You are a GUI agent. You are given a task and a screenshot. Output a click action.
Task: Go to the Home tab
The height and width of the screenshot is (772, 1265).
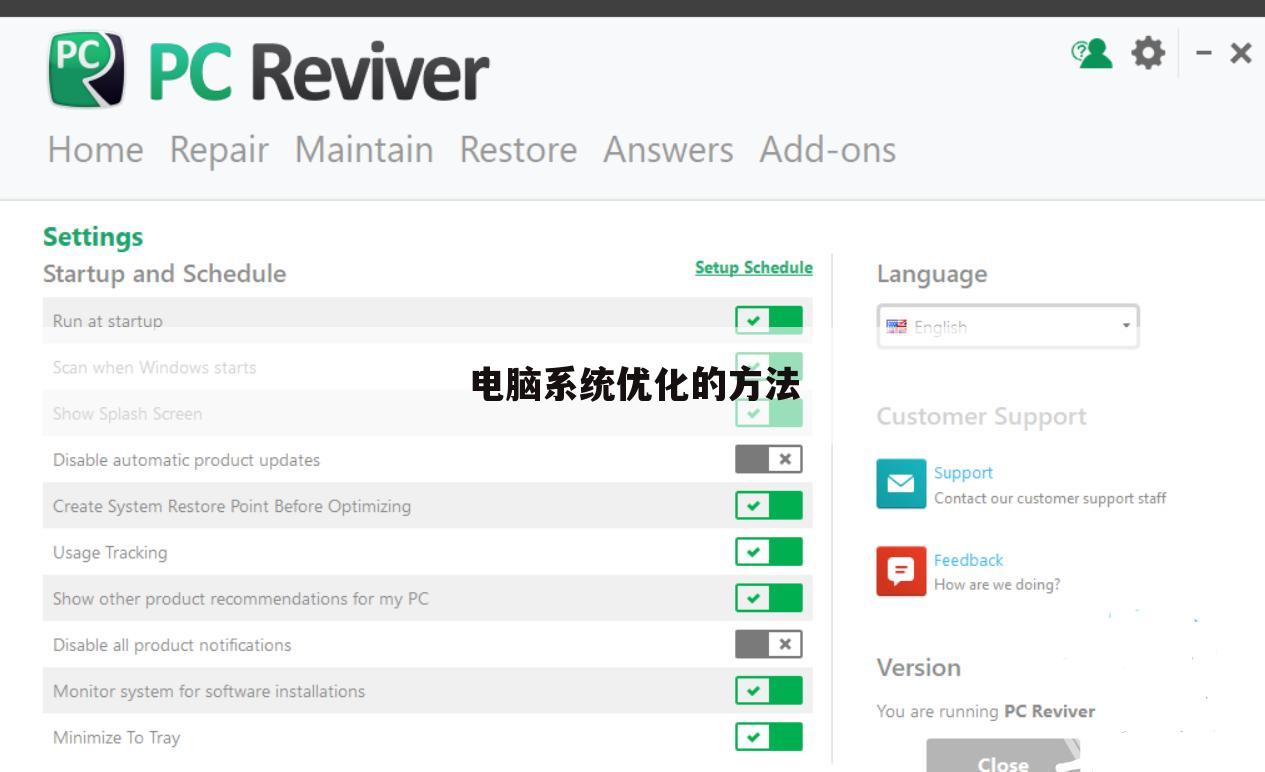pyautogui.click(x=95, y=150)
